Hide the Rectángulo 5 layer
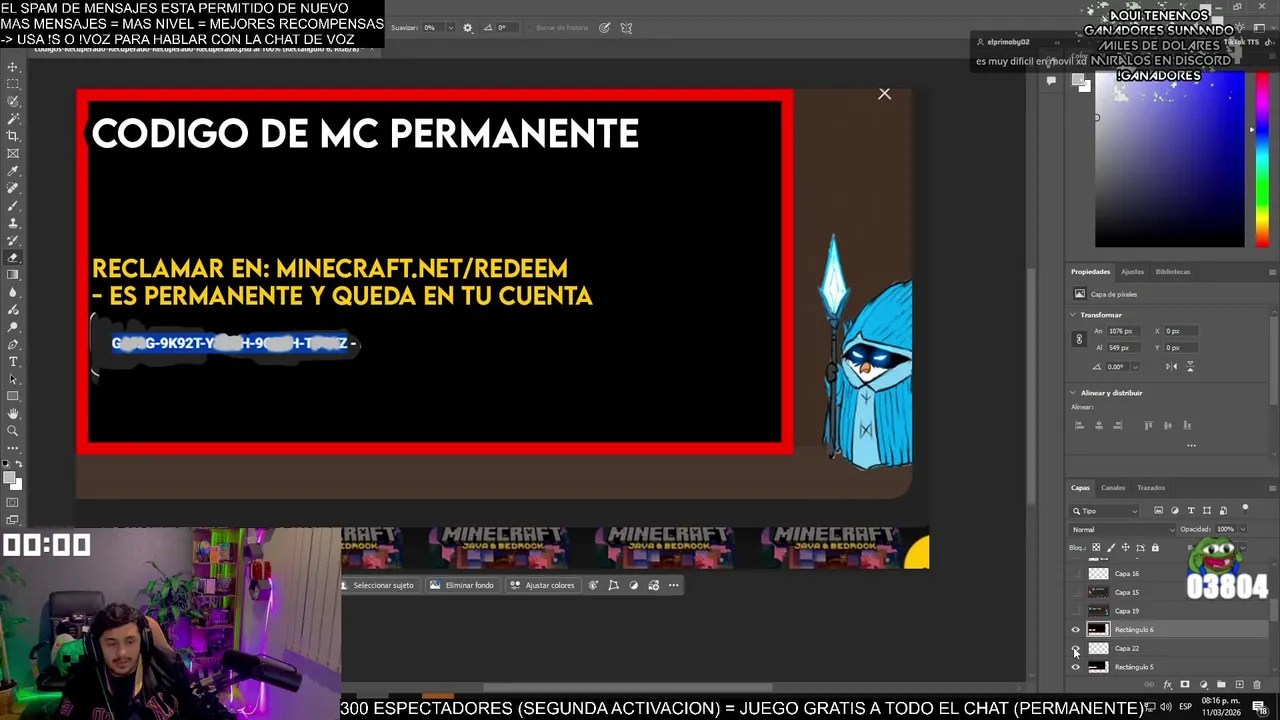The image size is (1280, 720). click(1076, 667)
